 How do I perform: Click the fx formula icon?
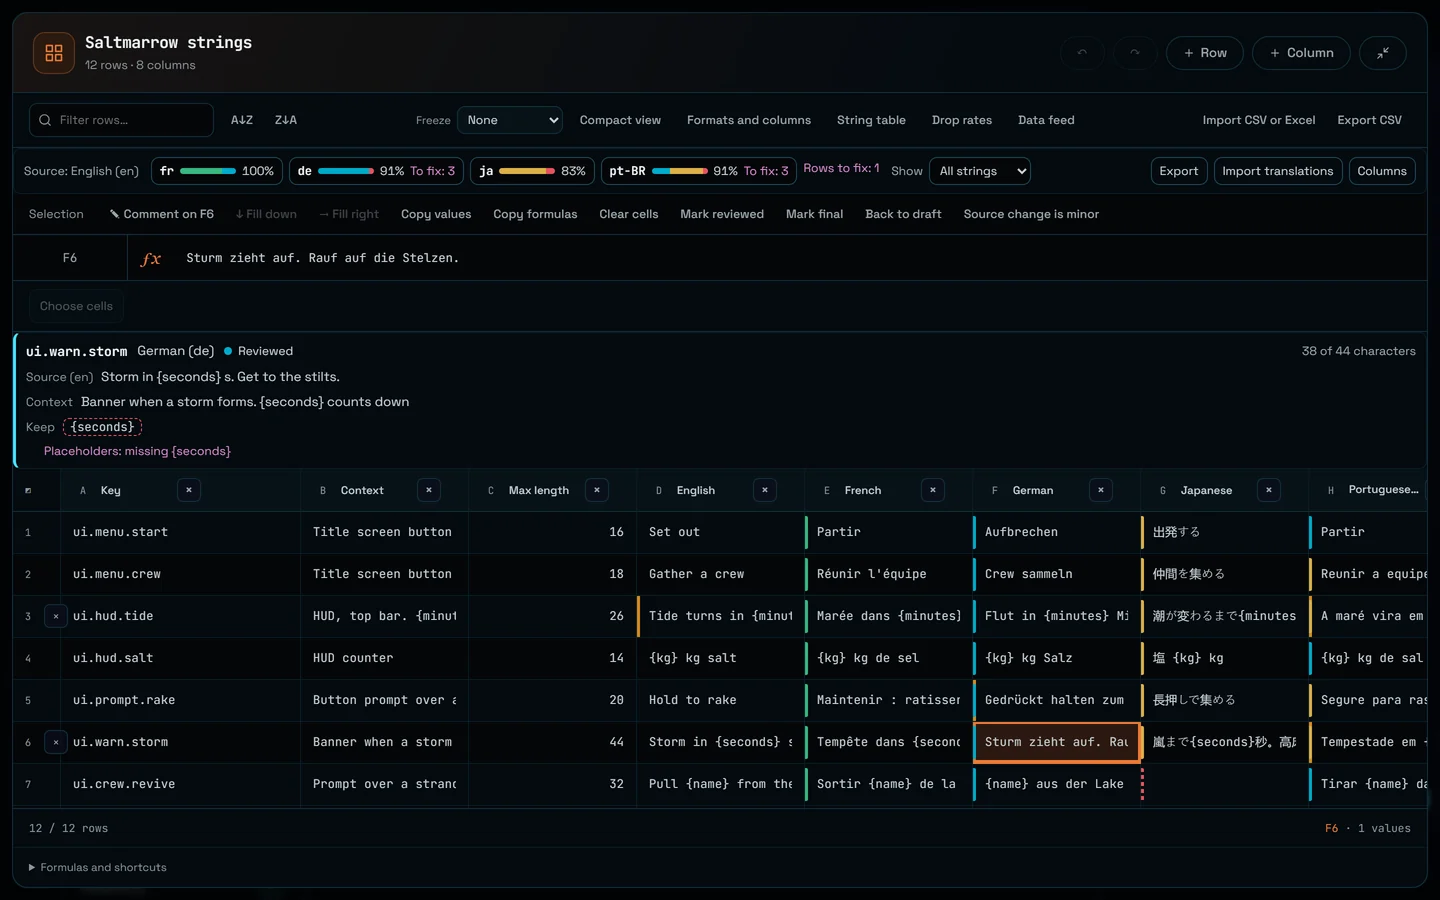click(151, 259)
